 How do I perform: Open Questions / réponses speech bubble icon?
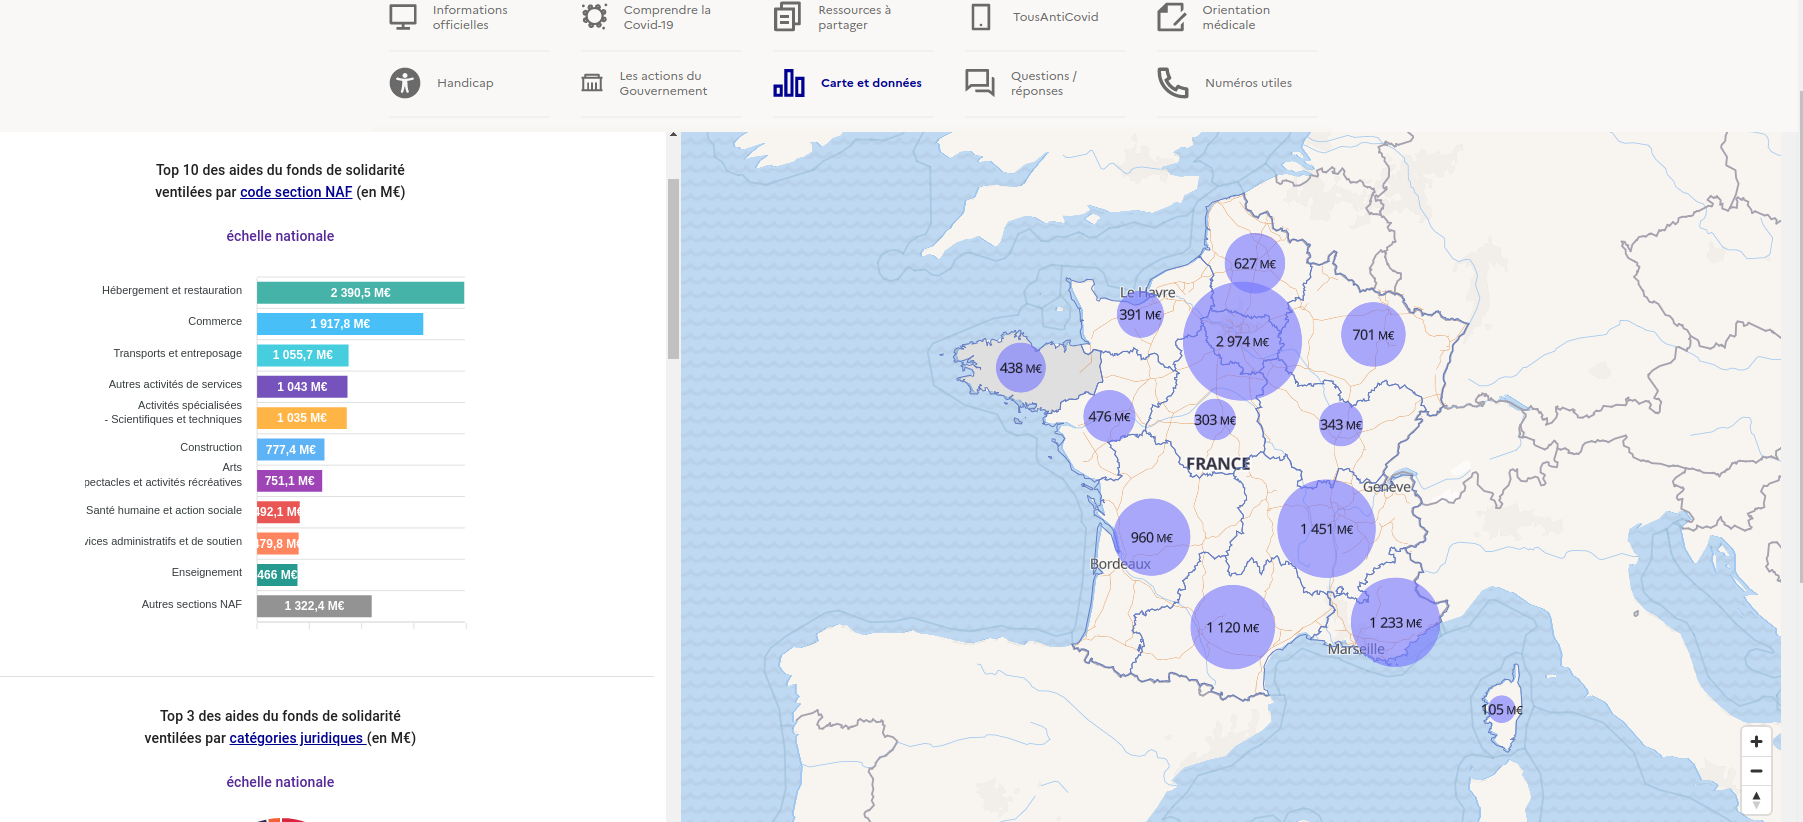(x=980, y=83)
